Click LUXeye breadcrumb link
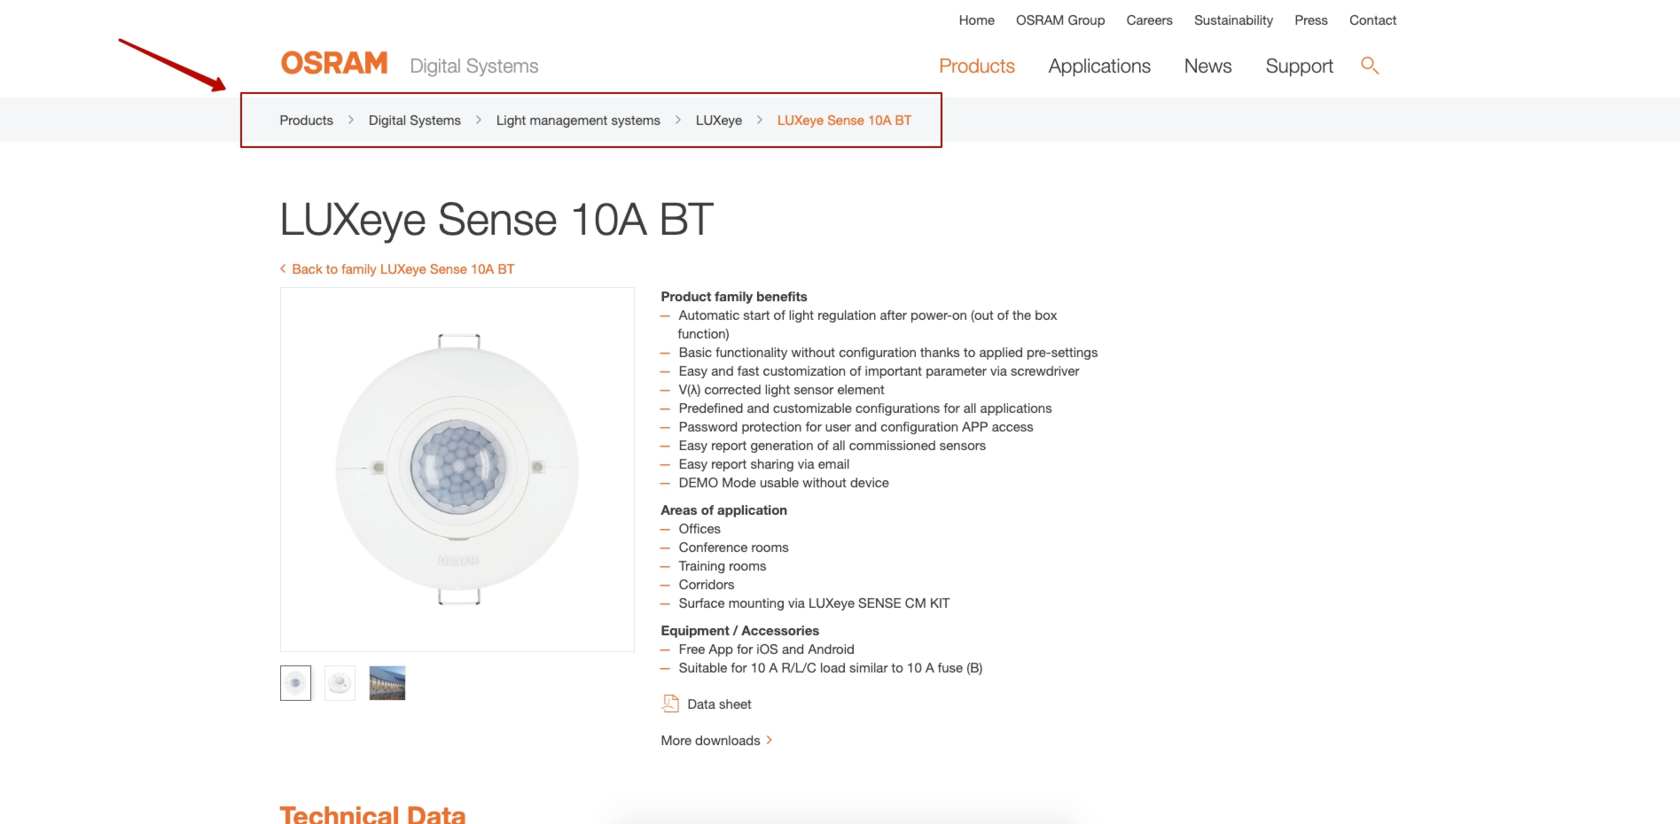1680x824 pixels. point(719,120)
